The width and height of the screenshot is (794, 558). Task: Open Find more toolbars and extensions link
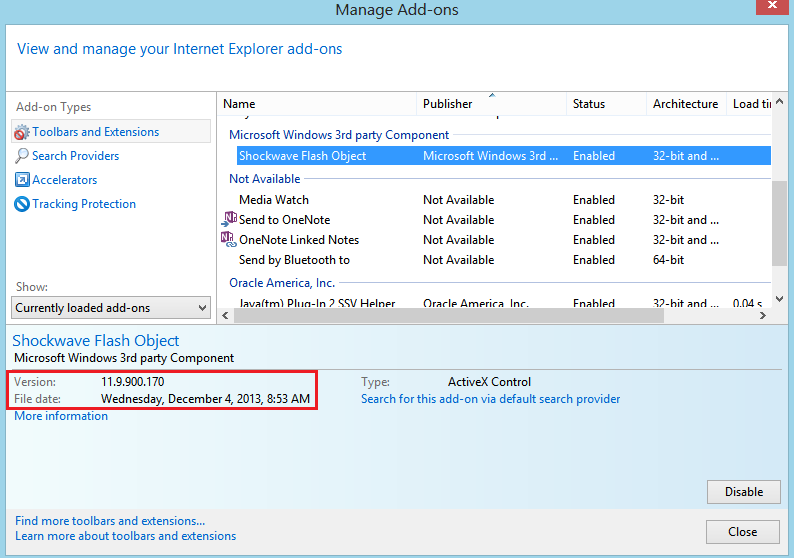(110, 521)
